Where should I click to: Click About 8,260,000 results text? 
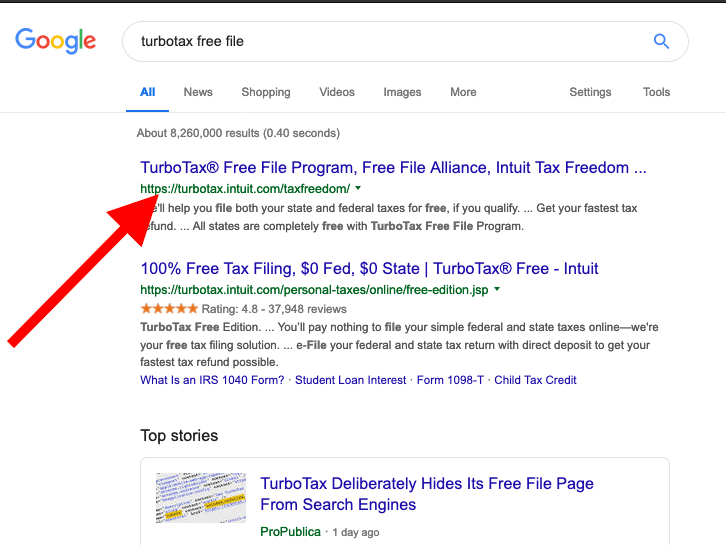(238, 133)
